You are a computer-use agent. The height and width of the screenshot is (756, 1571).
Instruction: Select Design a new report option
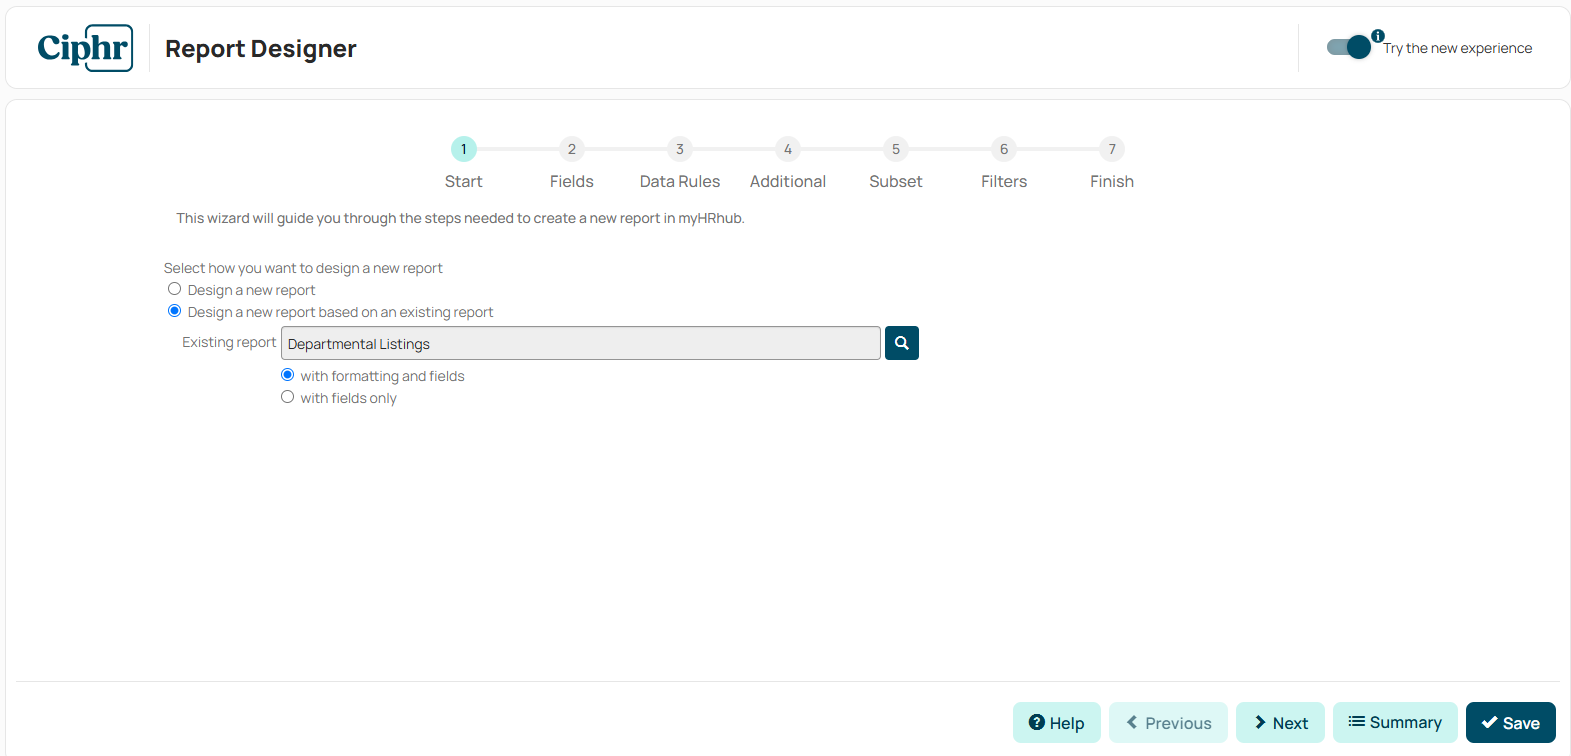coord(175,289)
